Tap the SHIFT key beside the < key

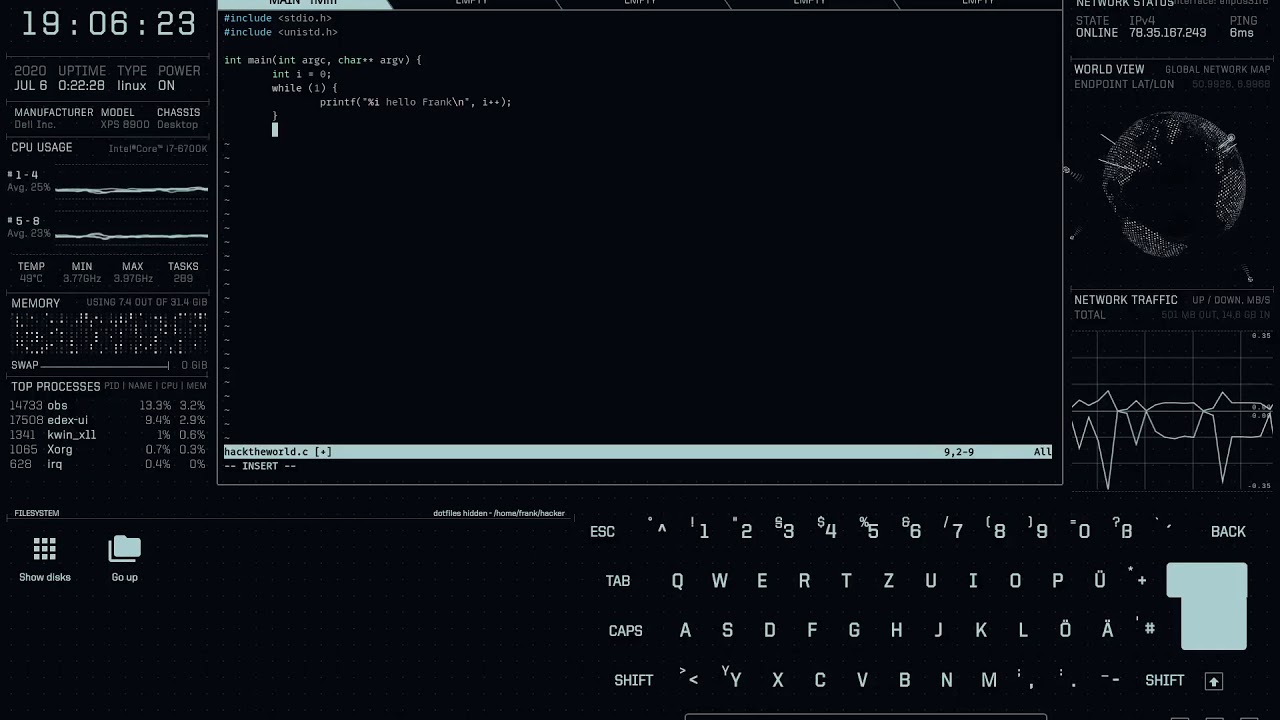click(634, 680)
